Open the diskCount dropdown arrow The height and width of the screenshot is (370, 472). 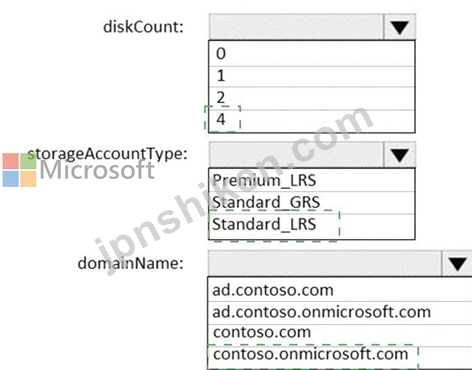[399, 27]
